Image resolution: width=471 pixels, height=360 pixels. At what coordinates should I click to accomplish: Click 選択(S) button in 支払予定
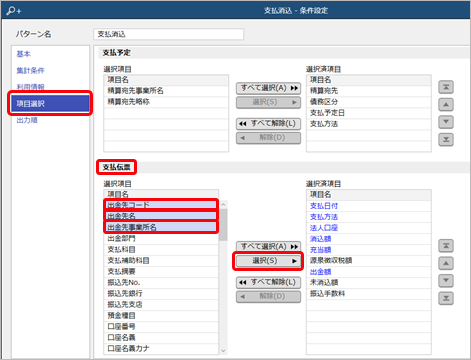(268, 102)
